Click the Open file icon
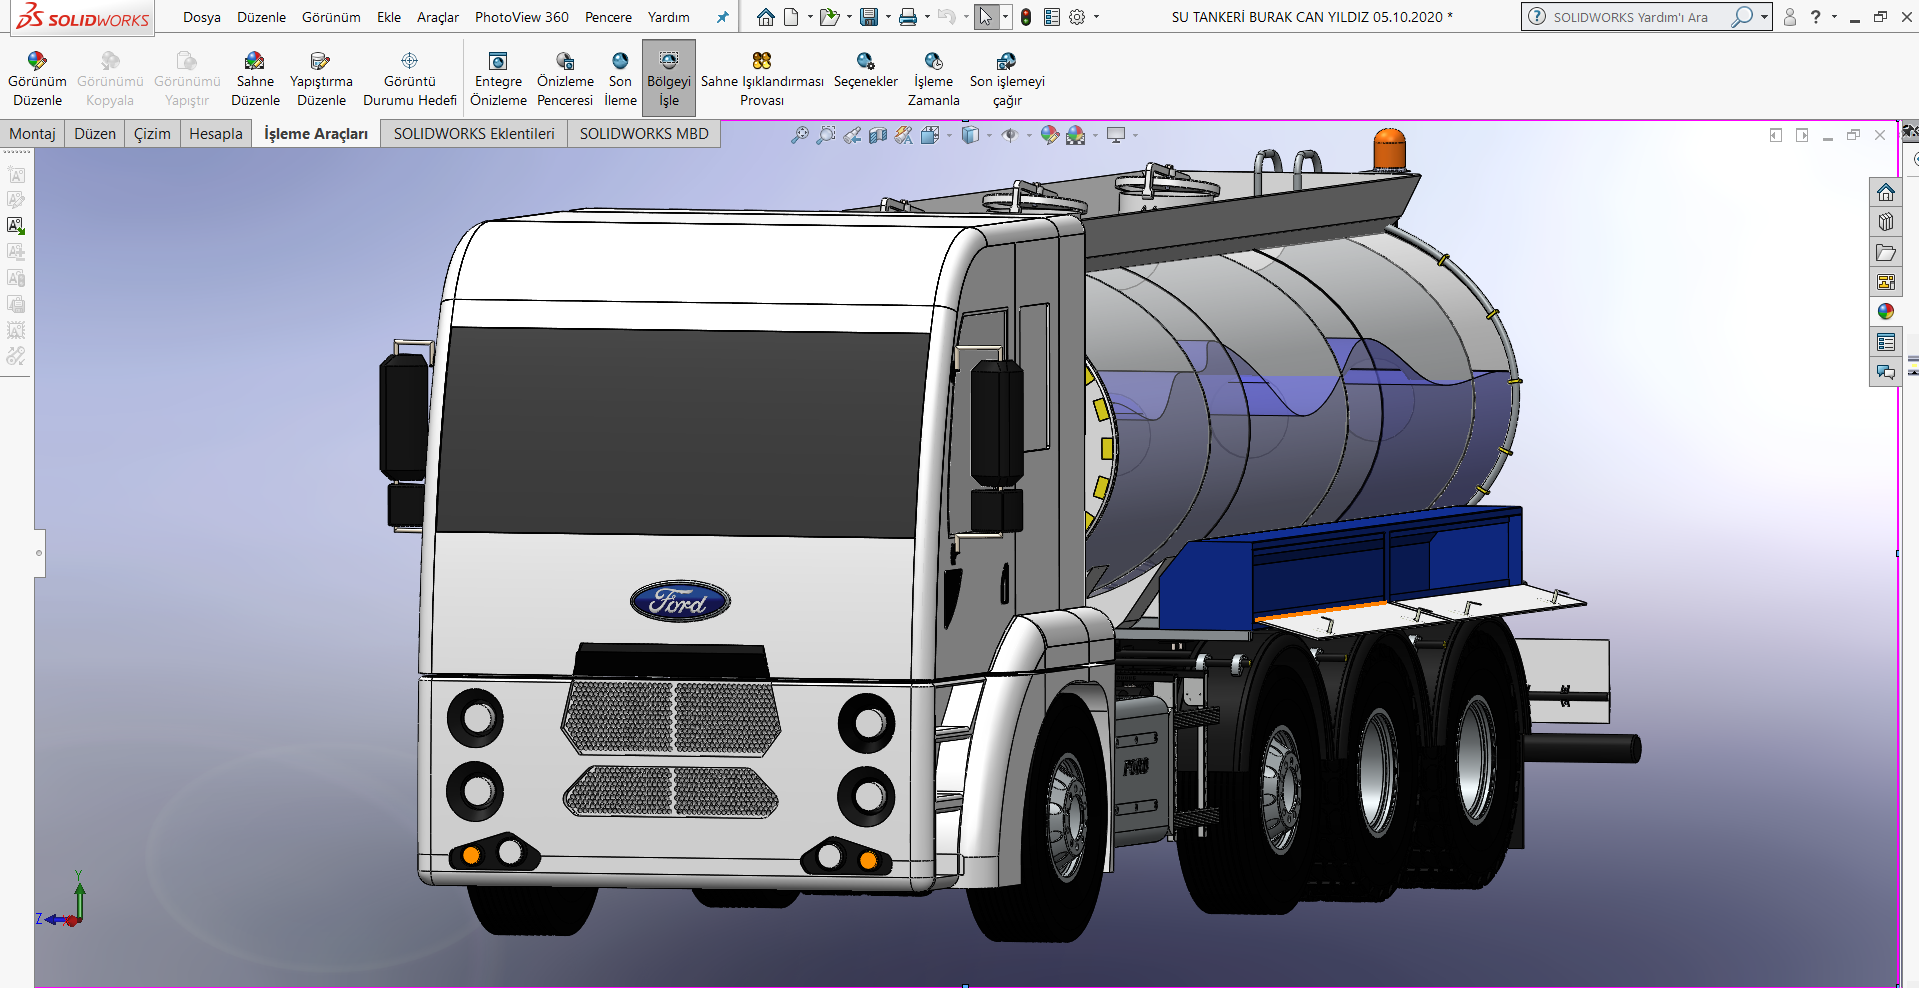The image size is (1919, 988). click(829, 17)
